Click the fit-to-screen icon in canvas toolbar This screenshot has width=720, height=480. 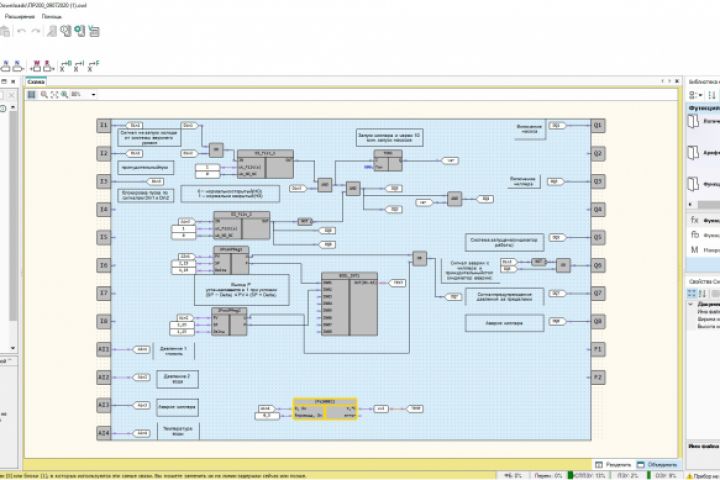(x=54, y=95)
